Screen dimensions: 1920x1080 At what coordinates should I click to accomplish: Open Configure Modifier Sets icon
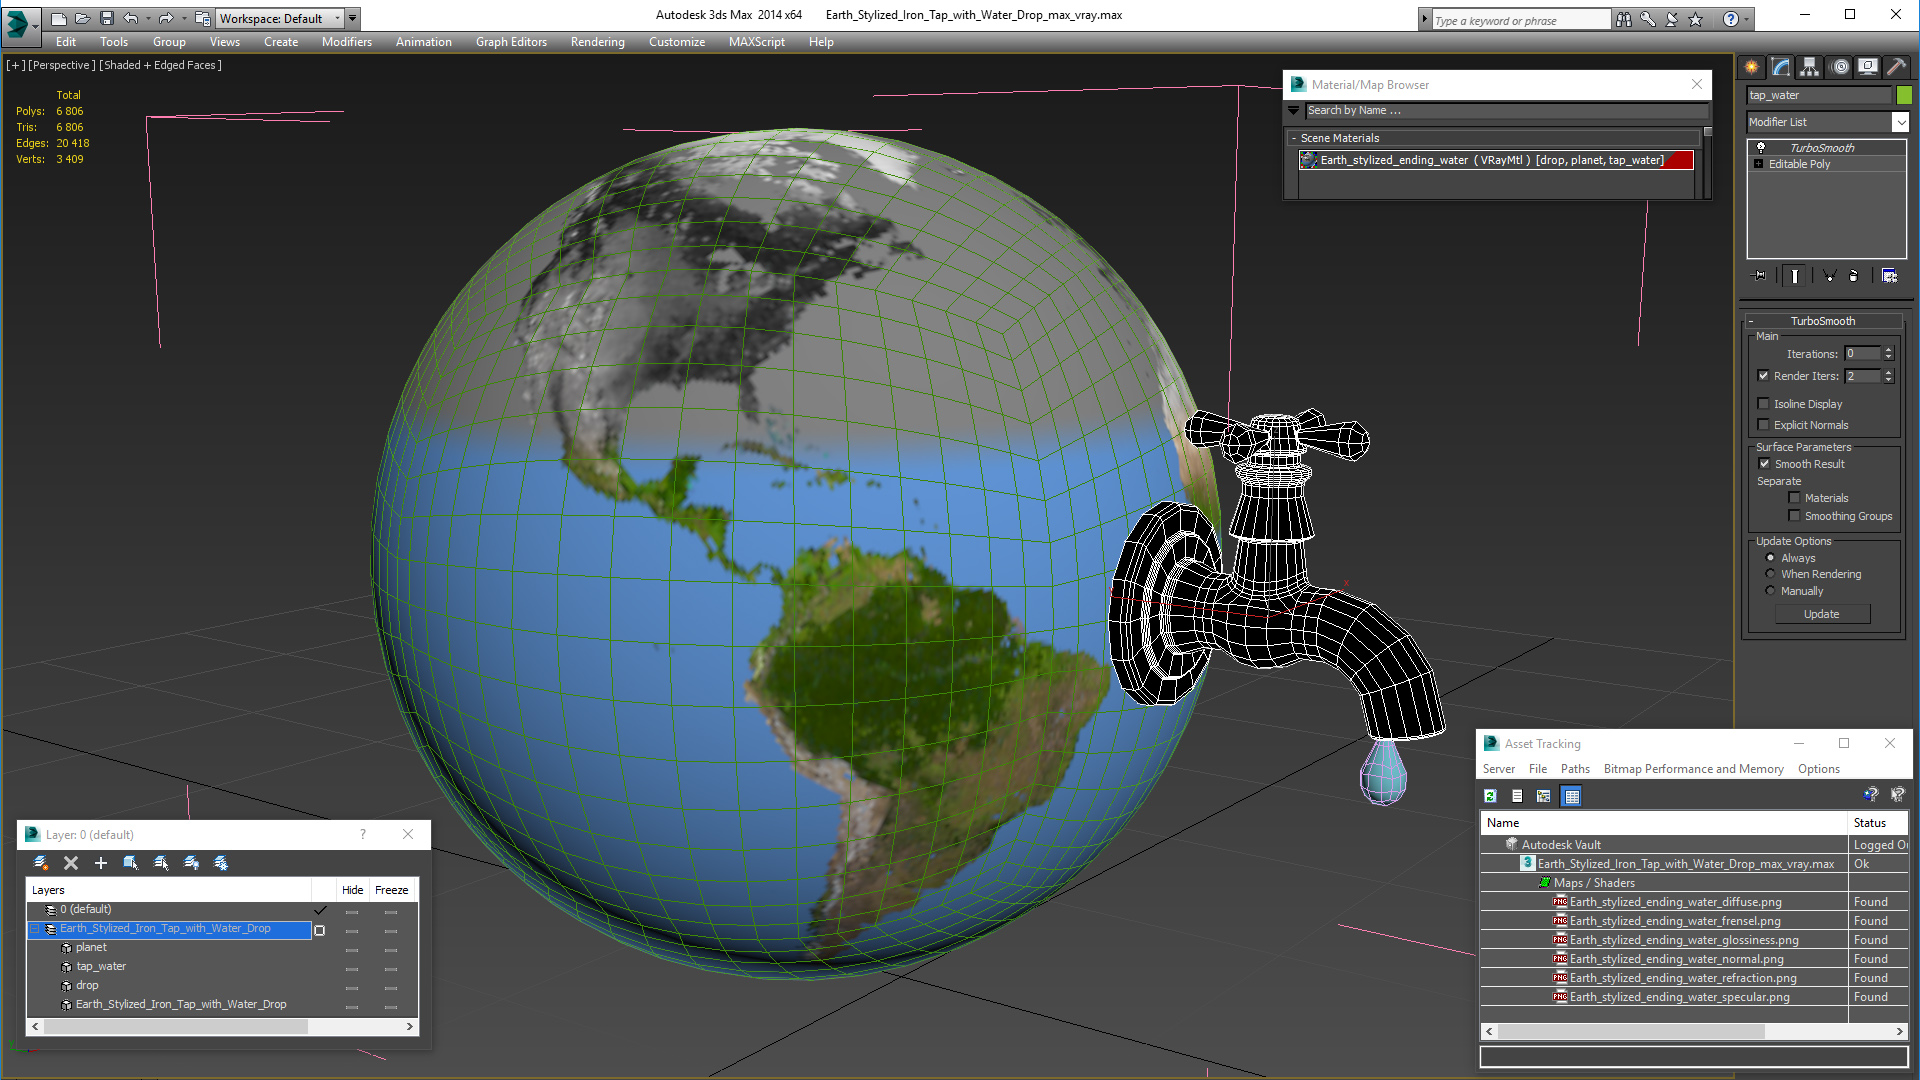(x=1889, y=276)
